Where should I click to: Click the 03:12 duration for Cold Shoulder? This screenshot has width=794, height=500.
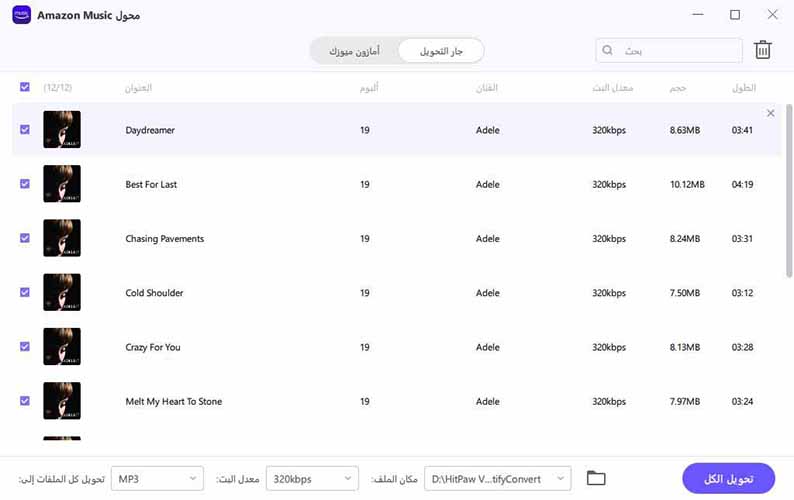pyautogui.click(x=742, y=293)
